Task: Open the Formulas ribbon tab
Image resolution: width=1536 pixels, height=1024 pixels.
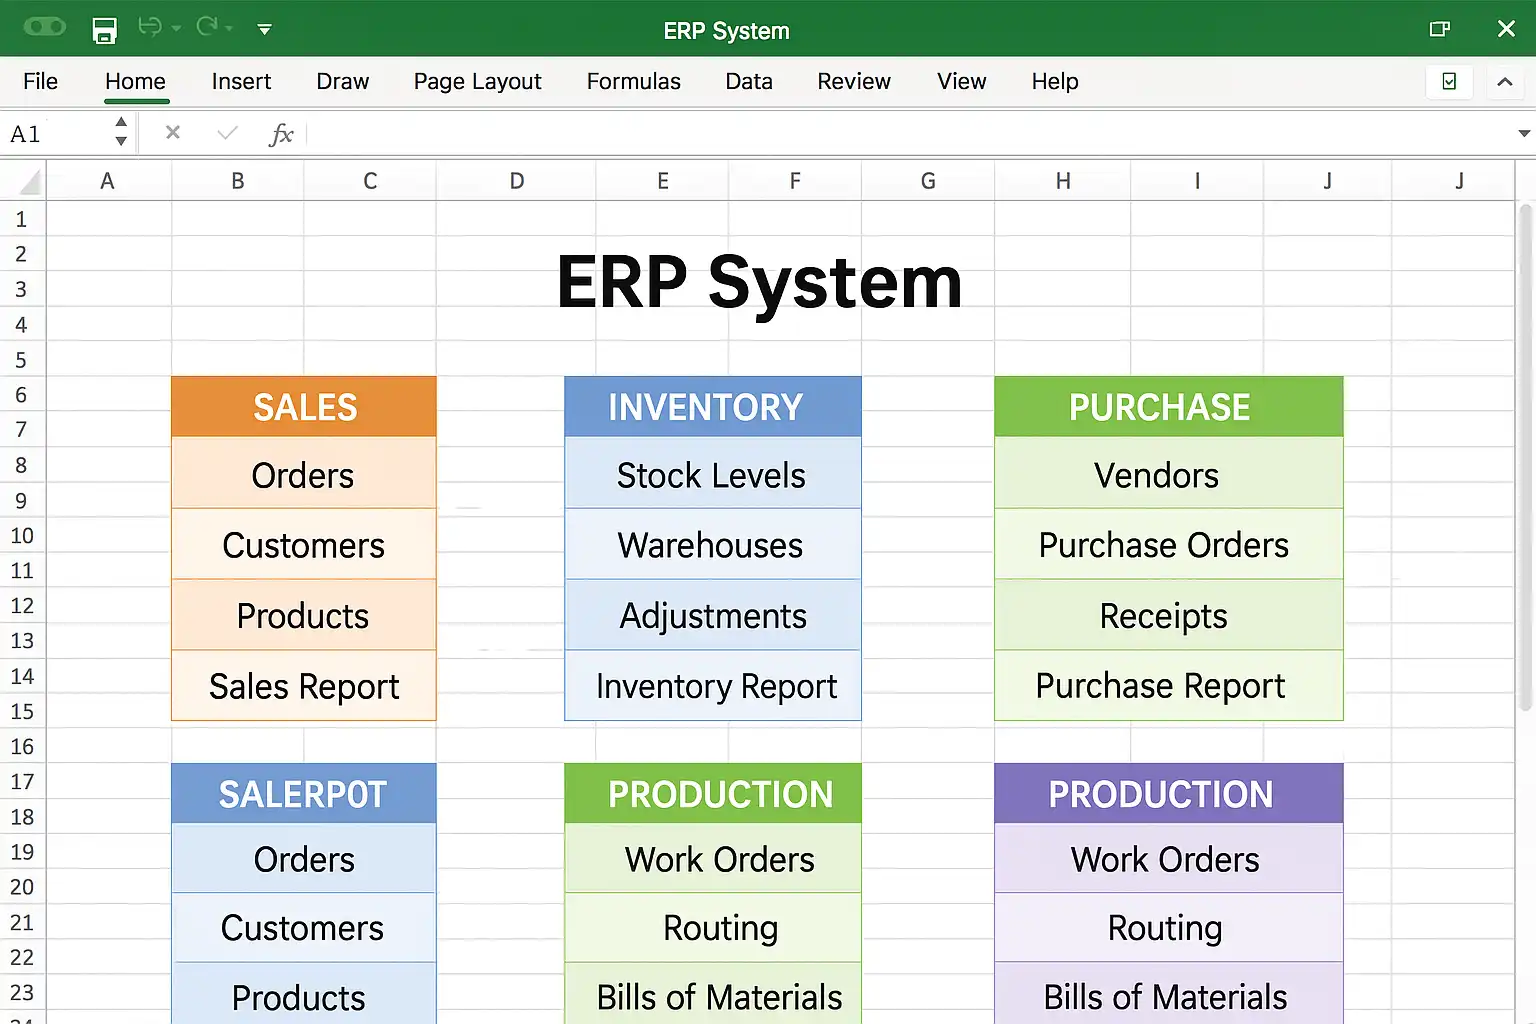Action: (633, 81)
